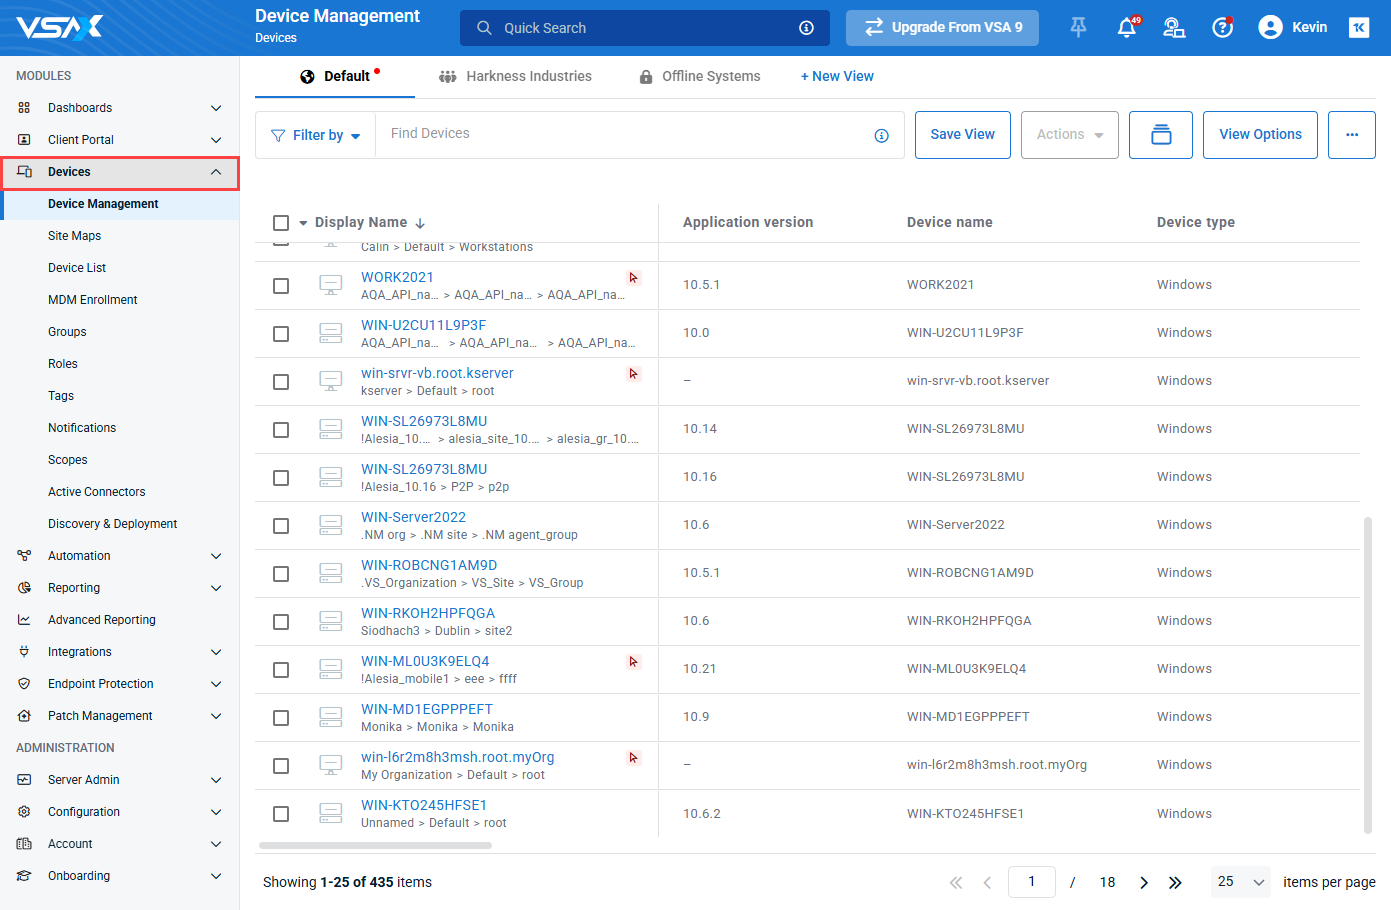The width and height of the screenshot is (1391, 910).
Task: Open the help question mark icon
Action: [x=1222, y=28]
